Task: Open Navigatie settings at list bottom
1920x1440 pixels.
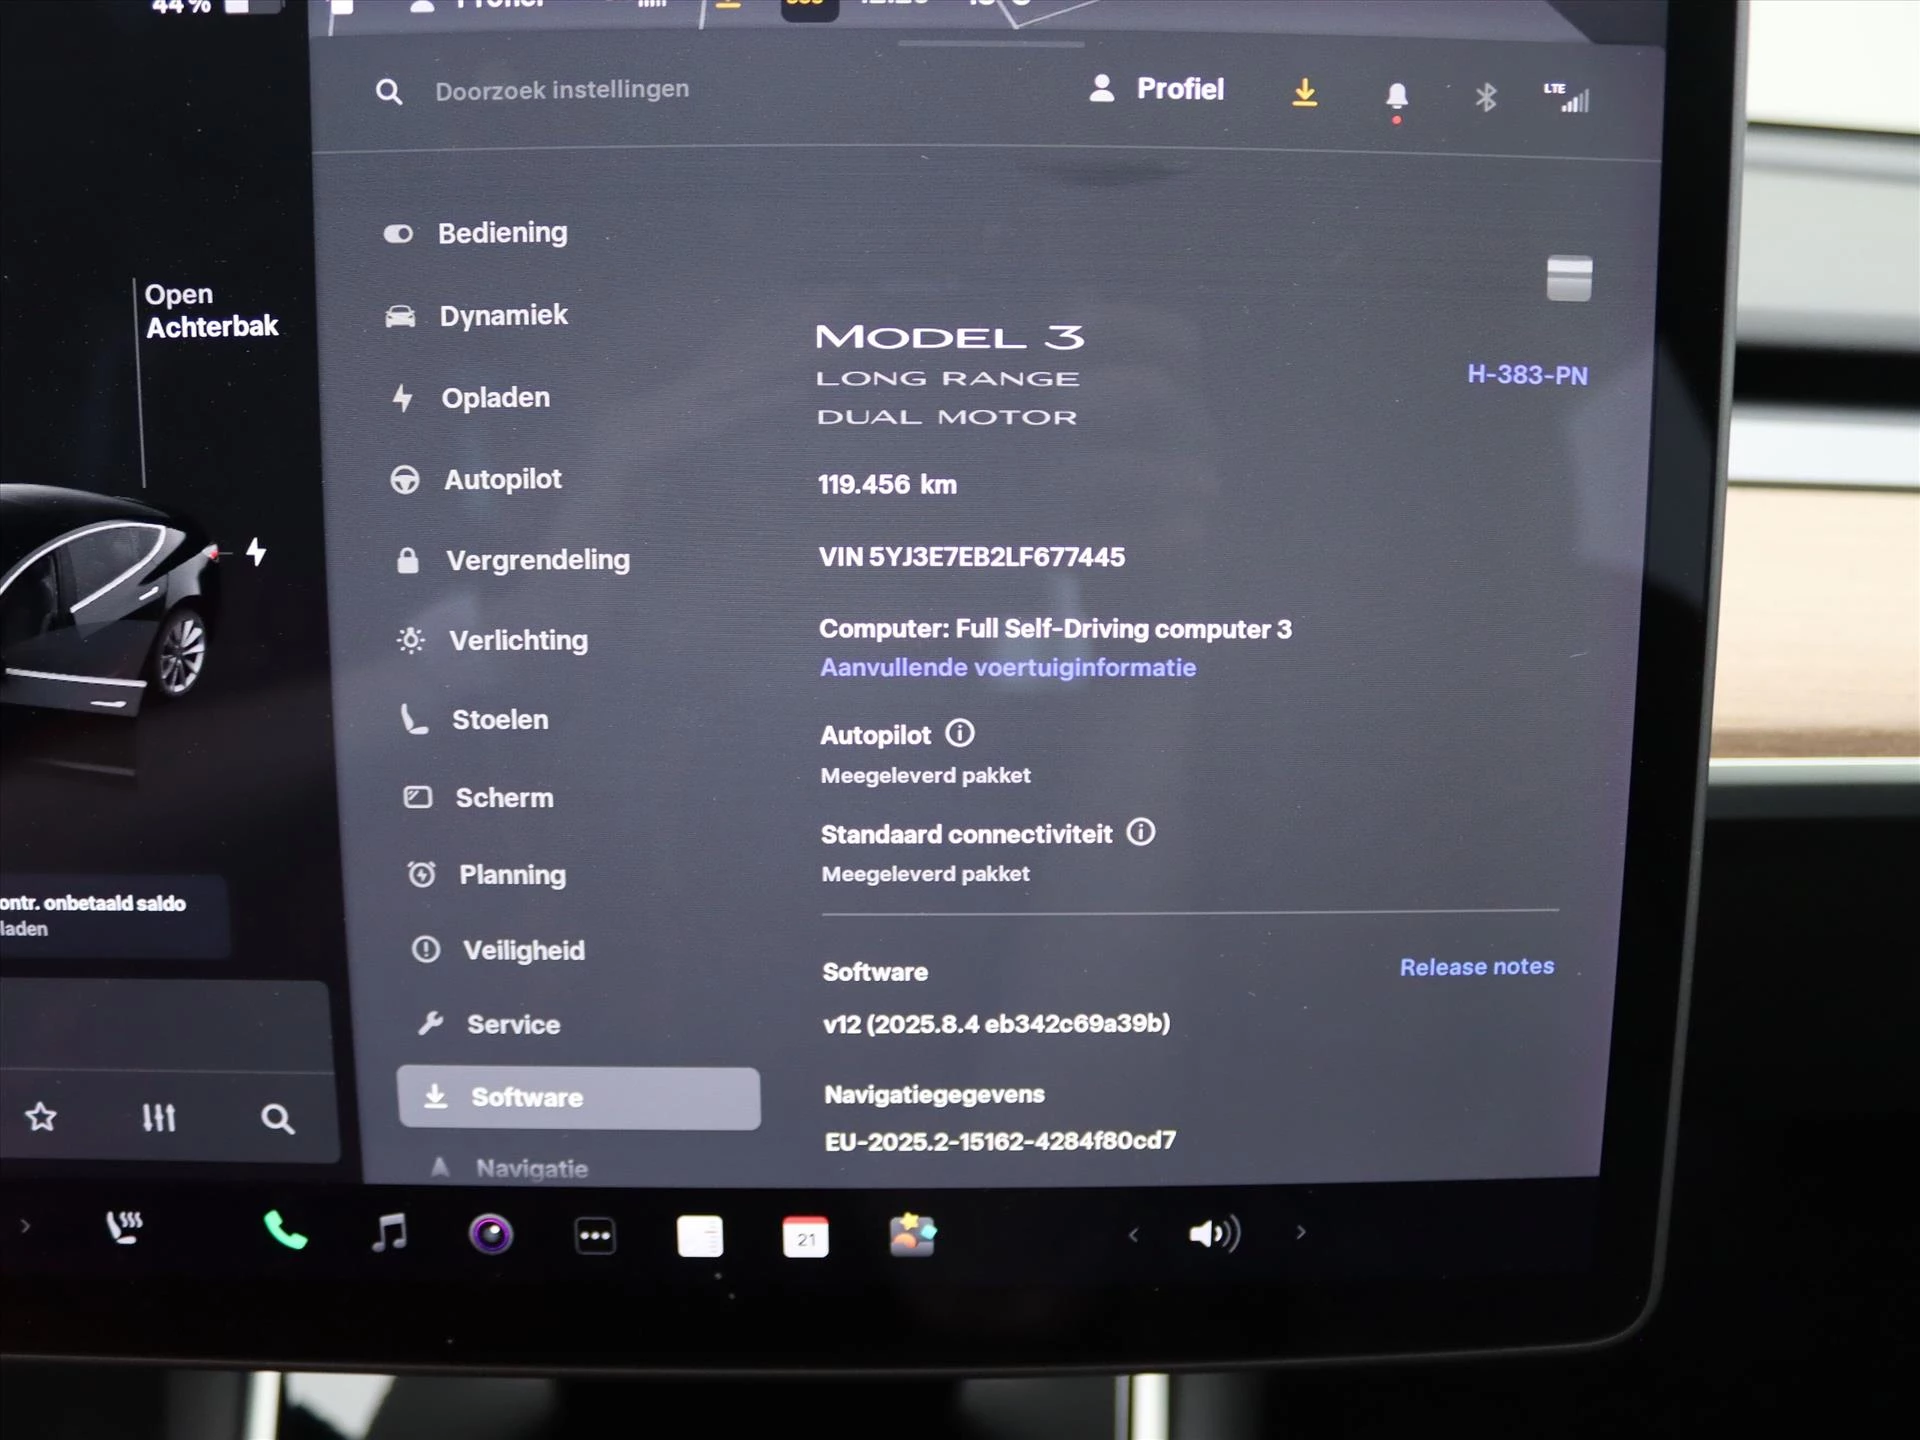Action: (508, 1168)
